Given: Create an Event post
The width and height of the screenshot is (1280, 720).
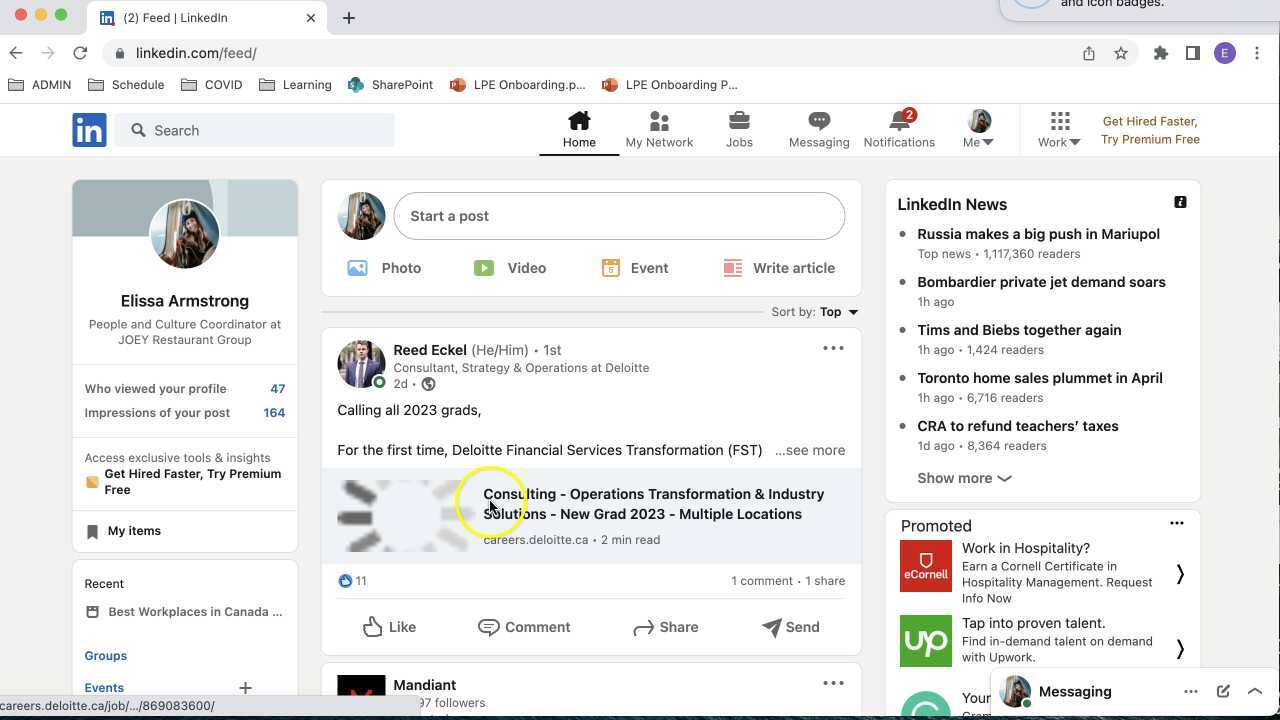Looking at the screenshot, I should point(633,267).
